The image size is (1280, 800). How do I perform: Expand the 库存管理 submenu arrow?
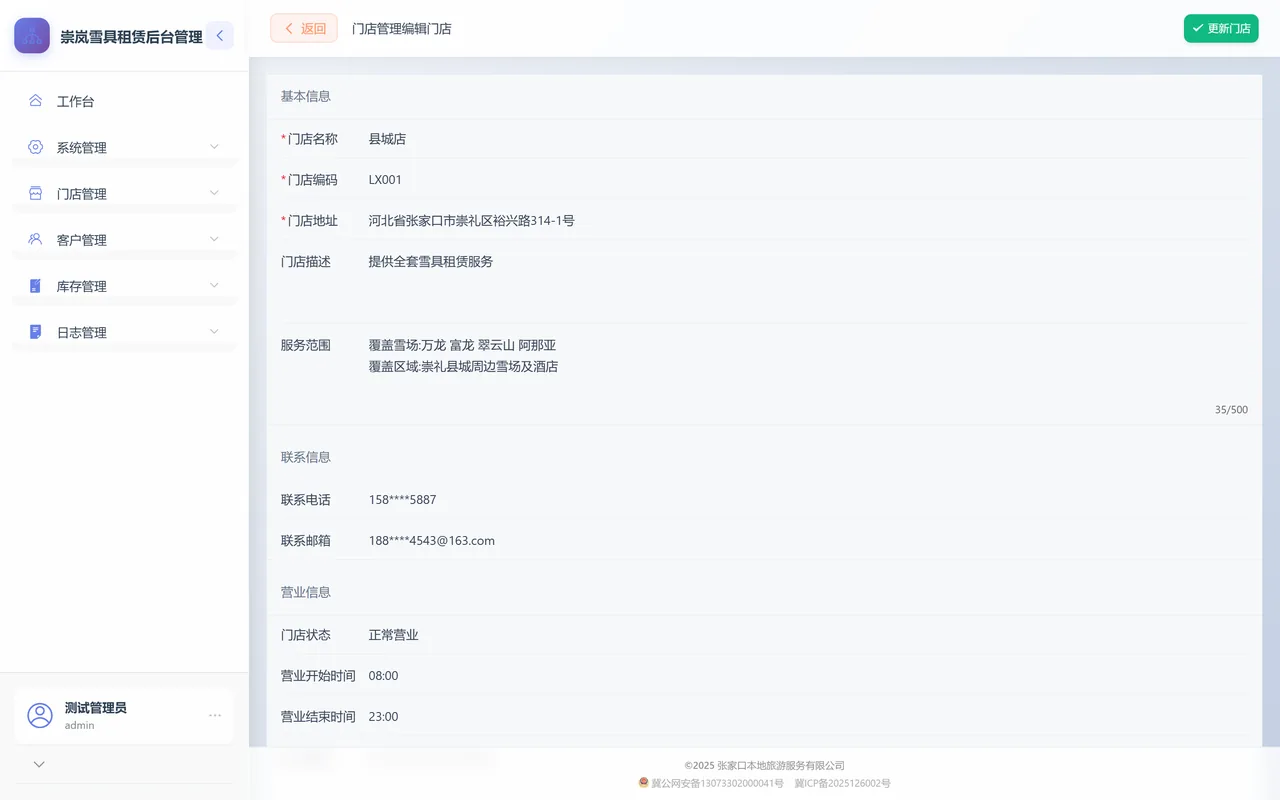pos(214,286)
